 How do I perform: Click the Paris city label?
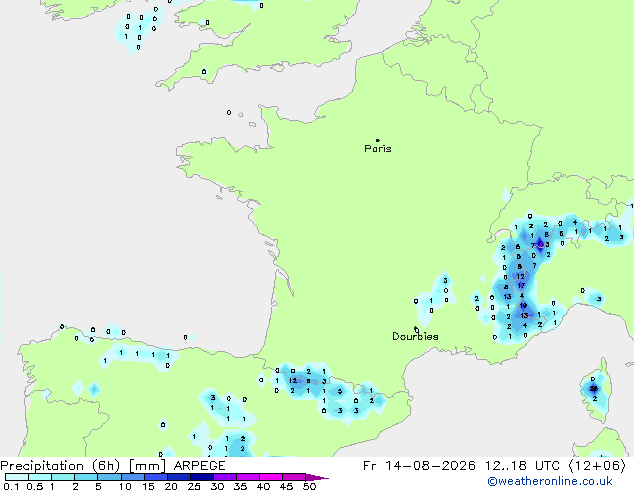[378, 149]
